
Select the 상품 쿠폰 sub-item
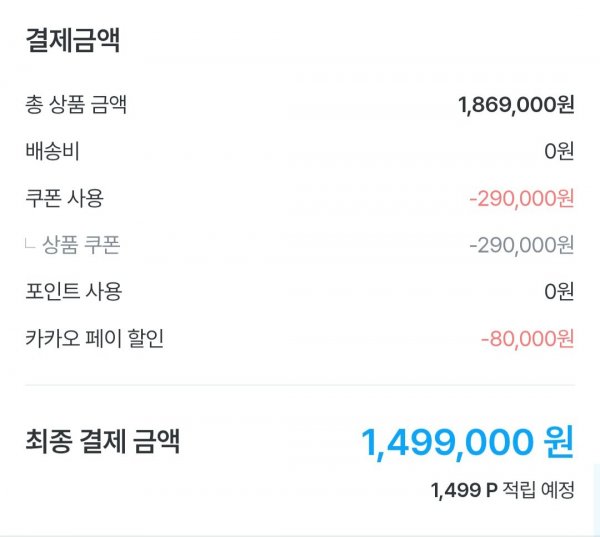[x=81, y=245]
